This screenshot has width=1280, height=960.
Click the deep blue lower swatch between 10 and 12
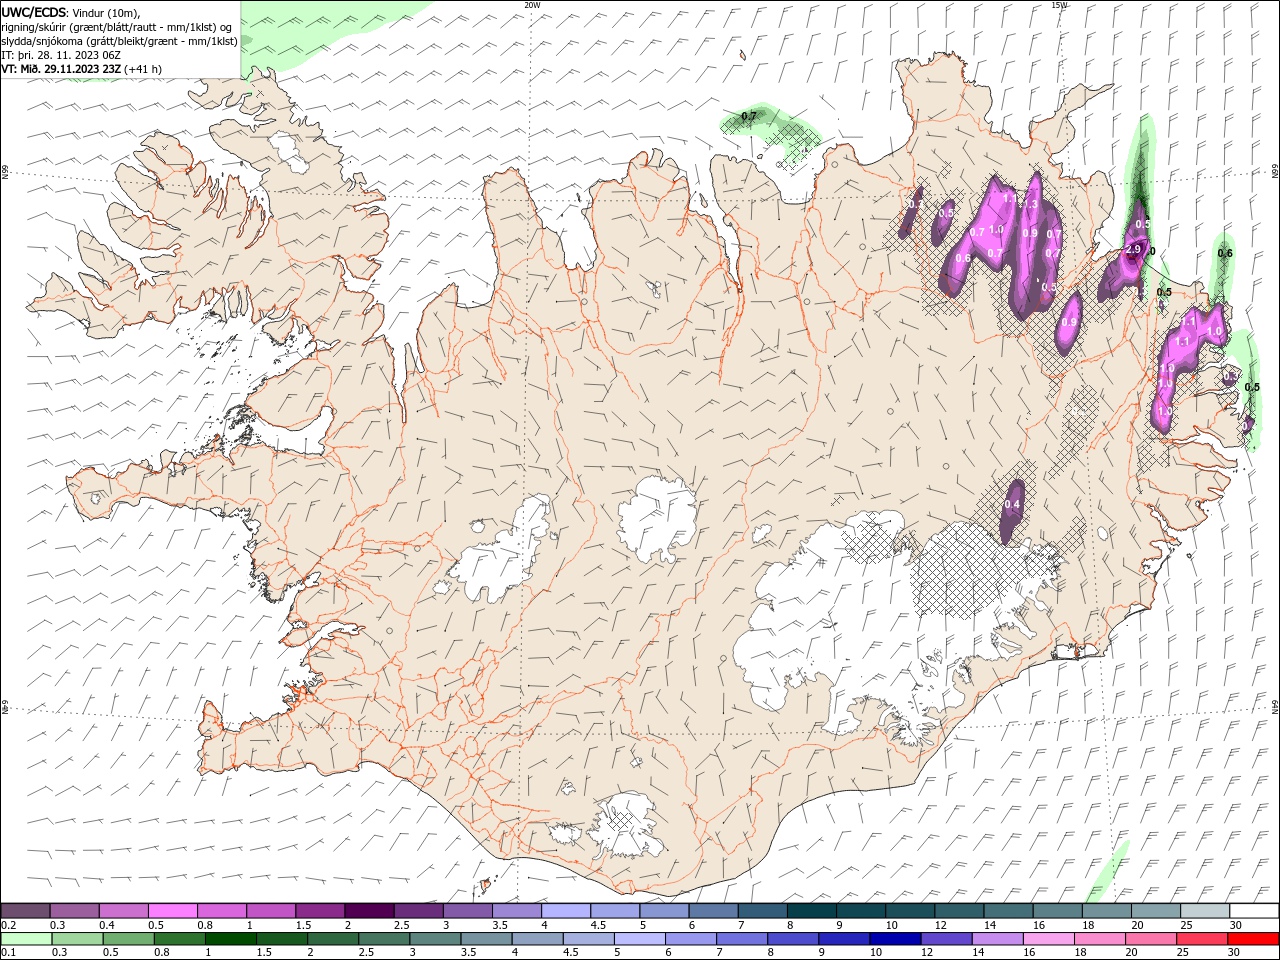894,939
